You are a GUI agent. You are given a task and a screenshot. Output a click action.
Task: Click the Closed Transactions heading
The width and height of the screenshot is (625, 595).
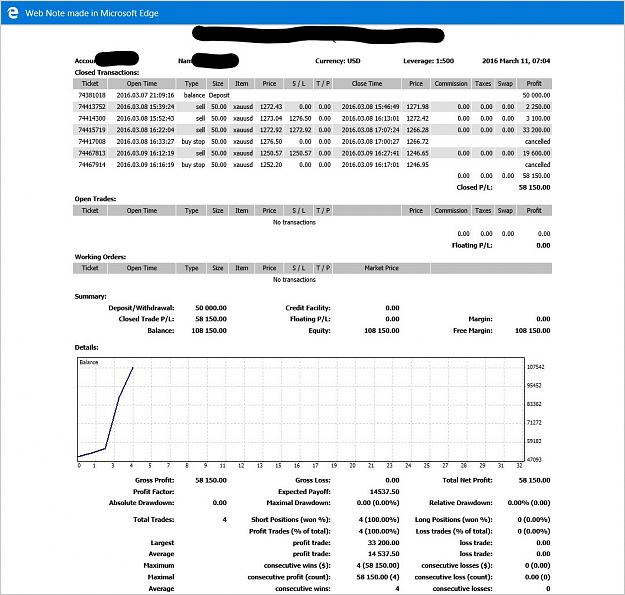pyautogui.click(x=107, y=73)
